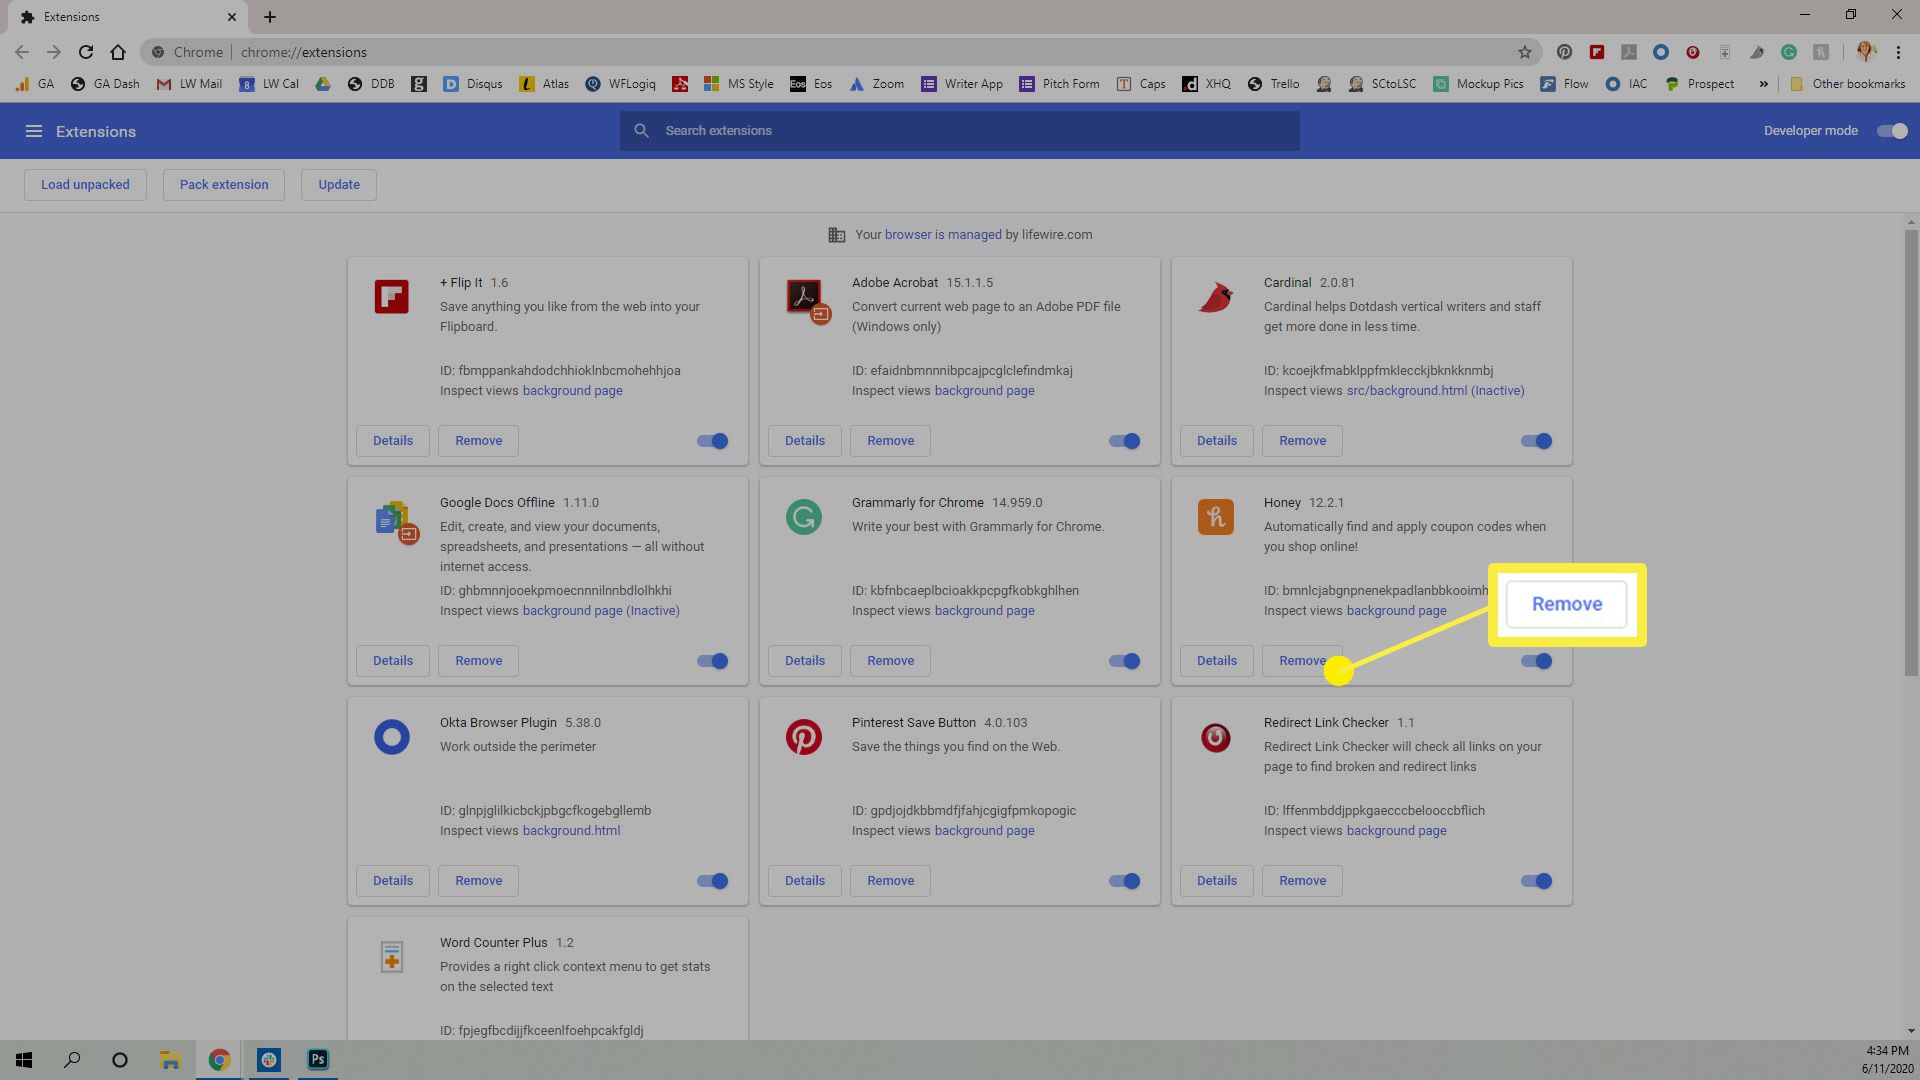
Task: Disable the Pinterest Save Button
Action: [x=1125, y=881]
